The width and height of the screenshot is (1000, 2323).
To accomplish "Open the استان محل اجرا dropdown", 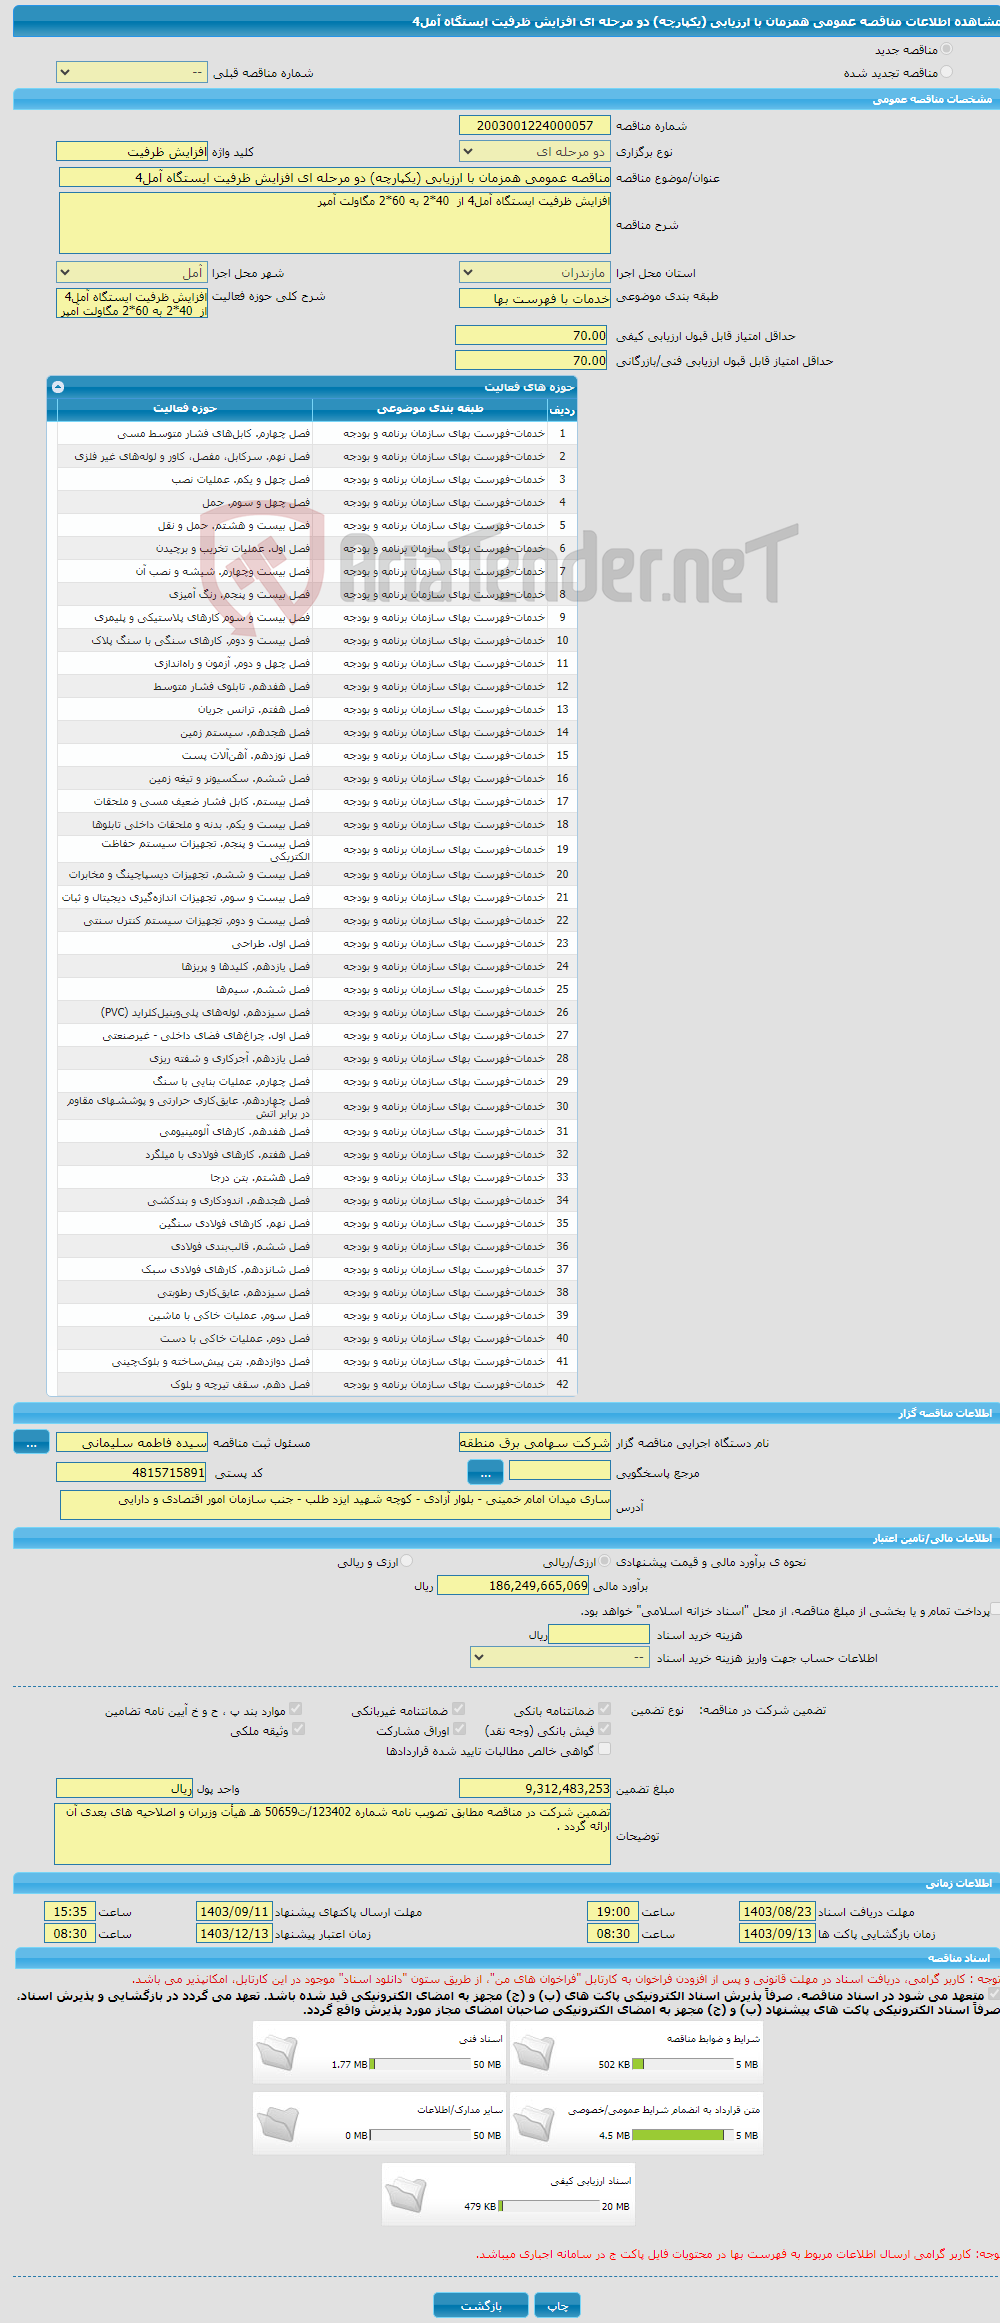I will [535, 272].
